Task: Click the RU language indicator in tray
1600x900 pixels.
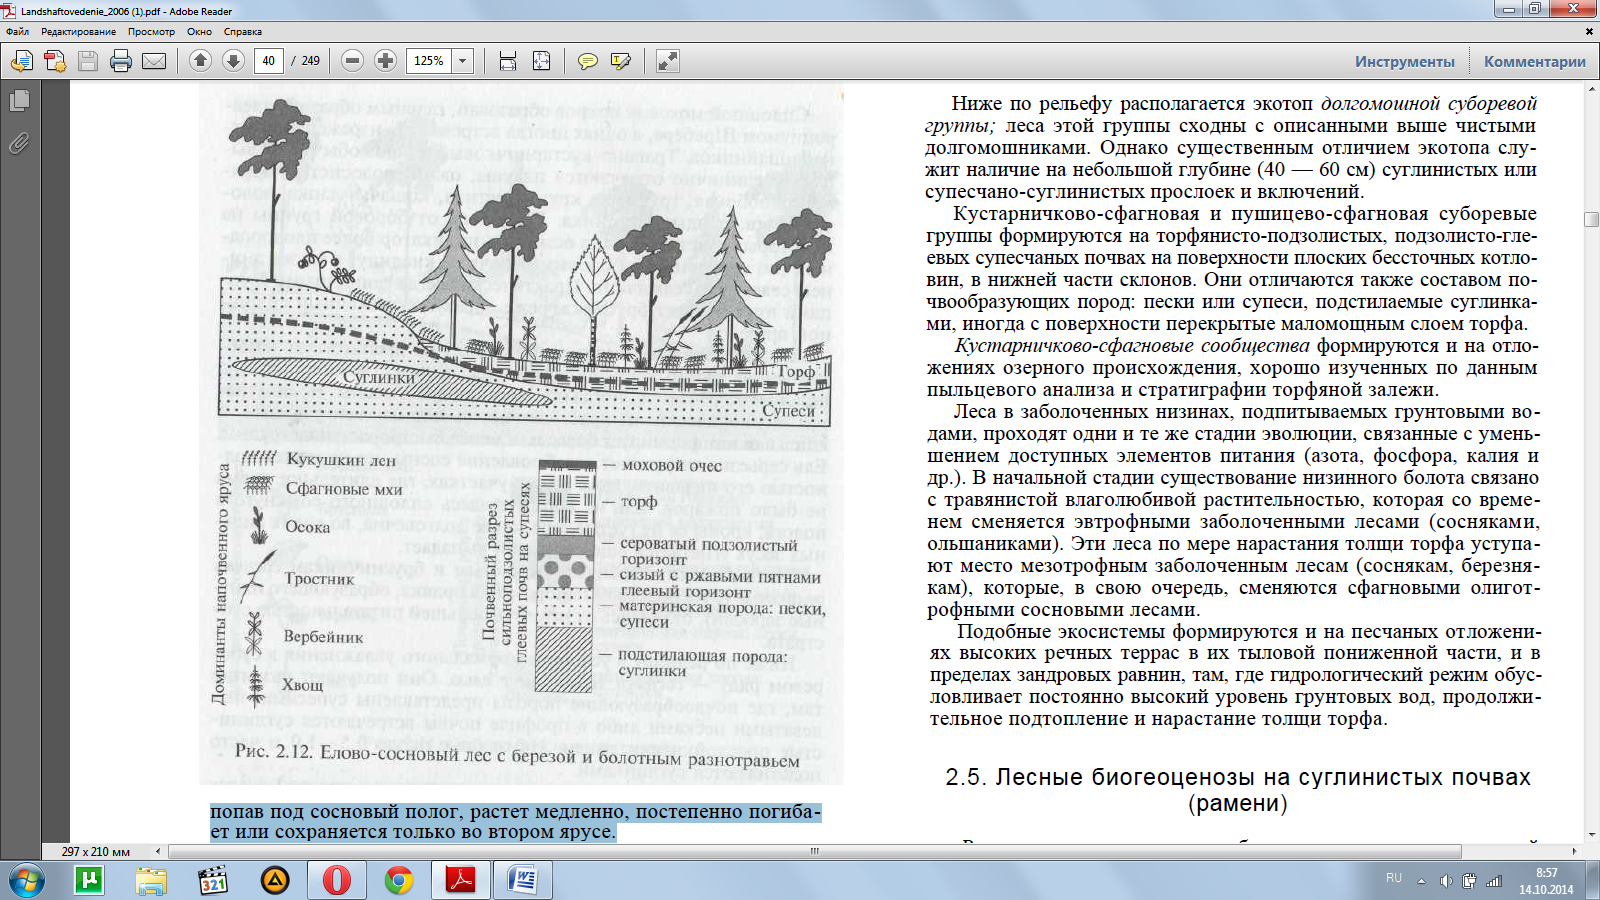Action: (x=1394, y=878)
